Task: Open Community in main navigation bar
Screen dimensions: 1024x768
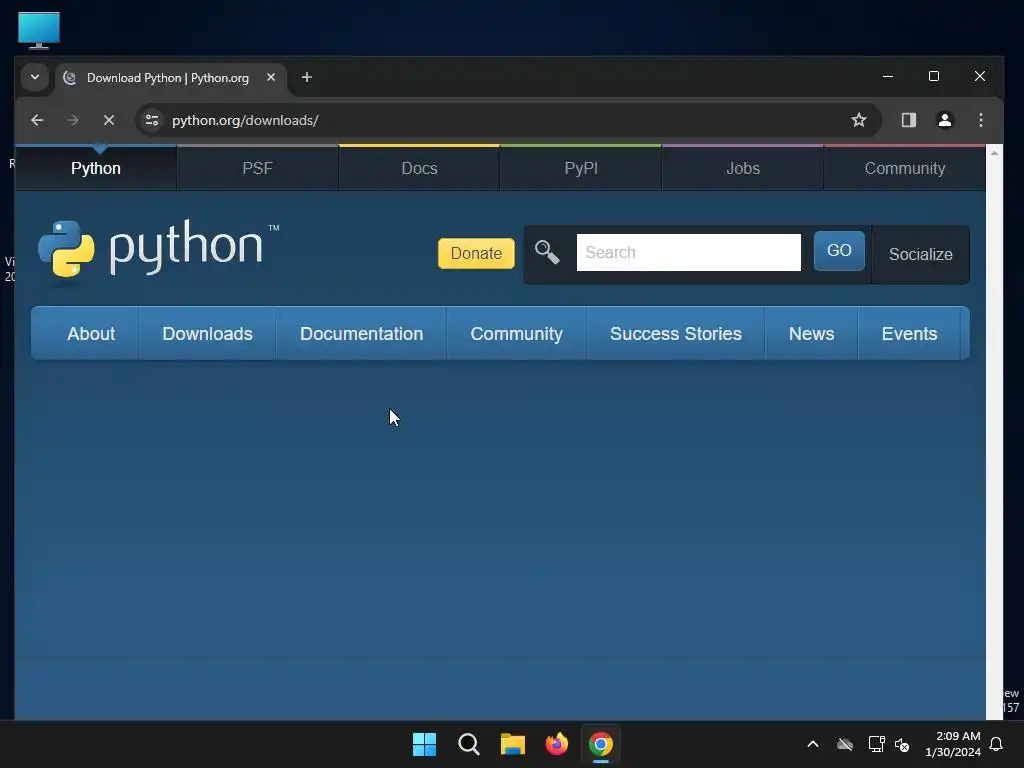Action: click(x=517, y=334)
